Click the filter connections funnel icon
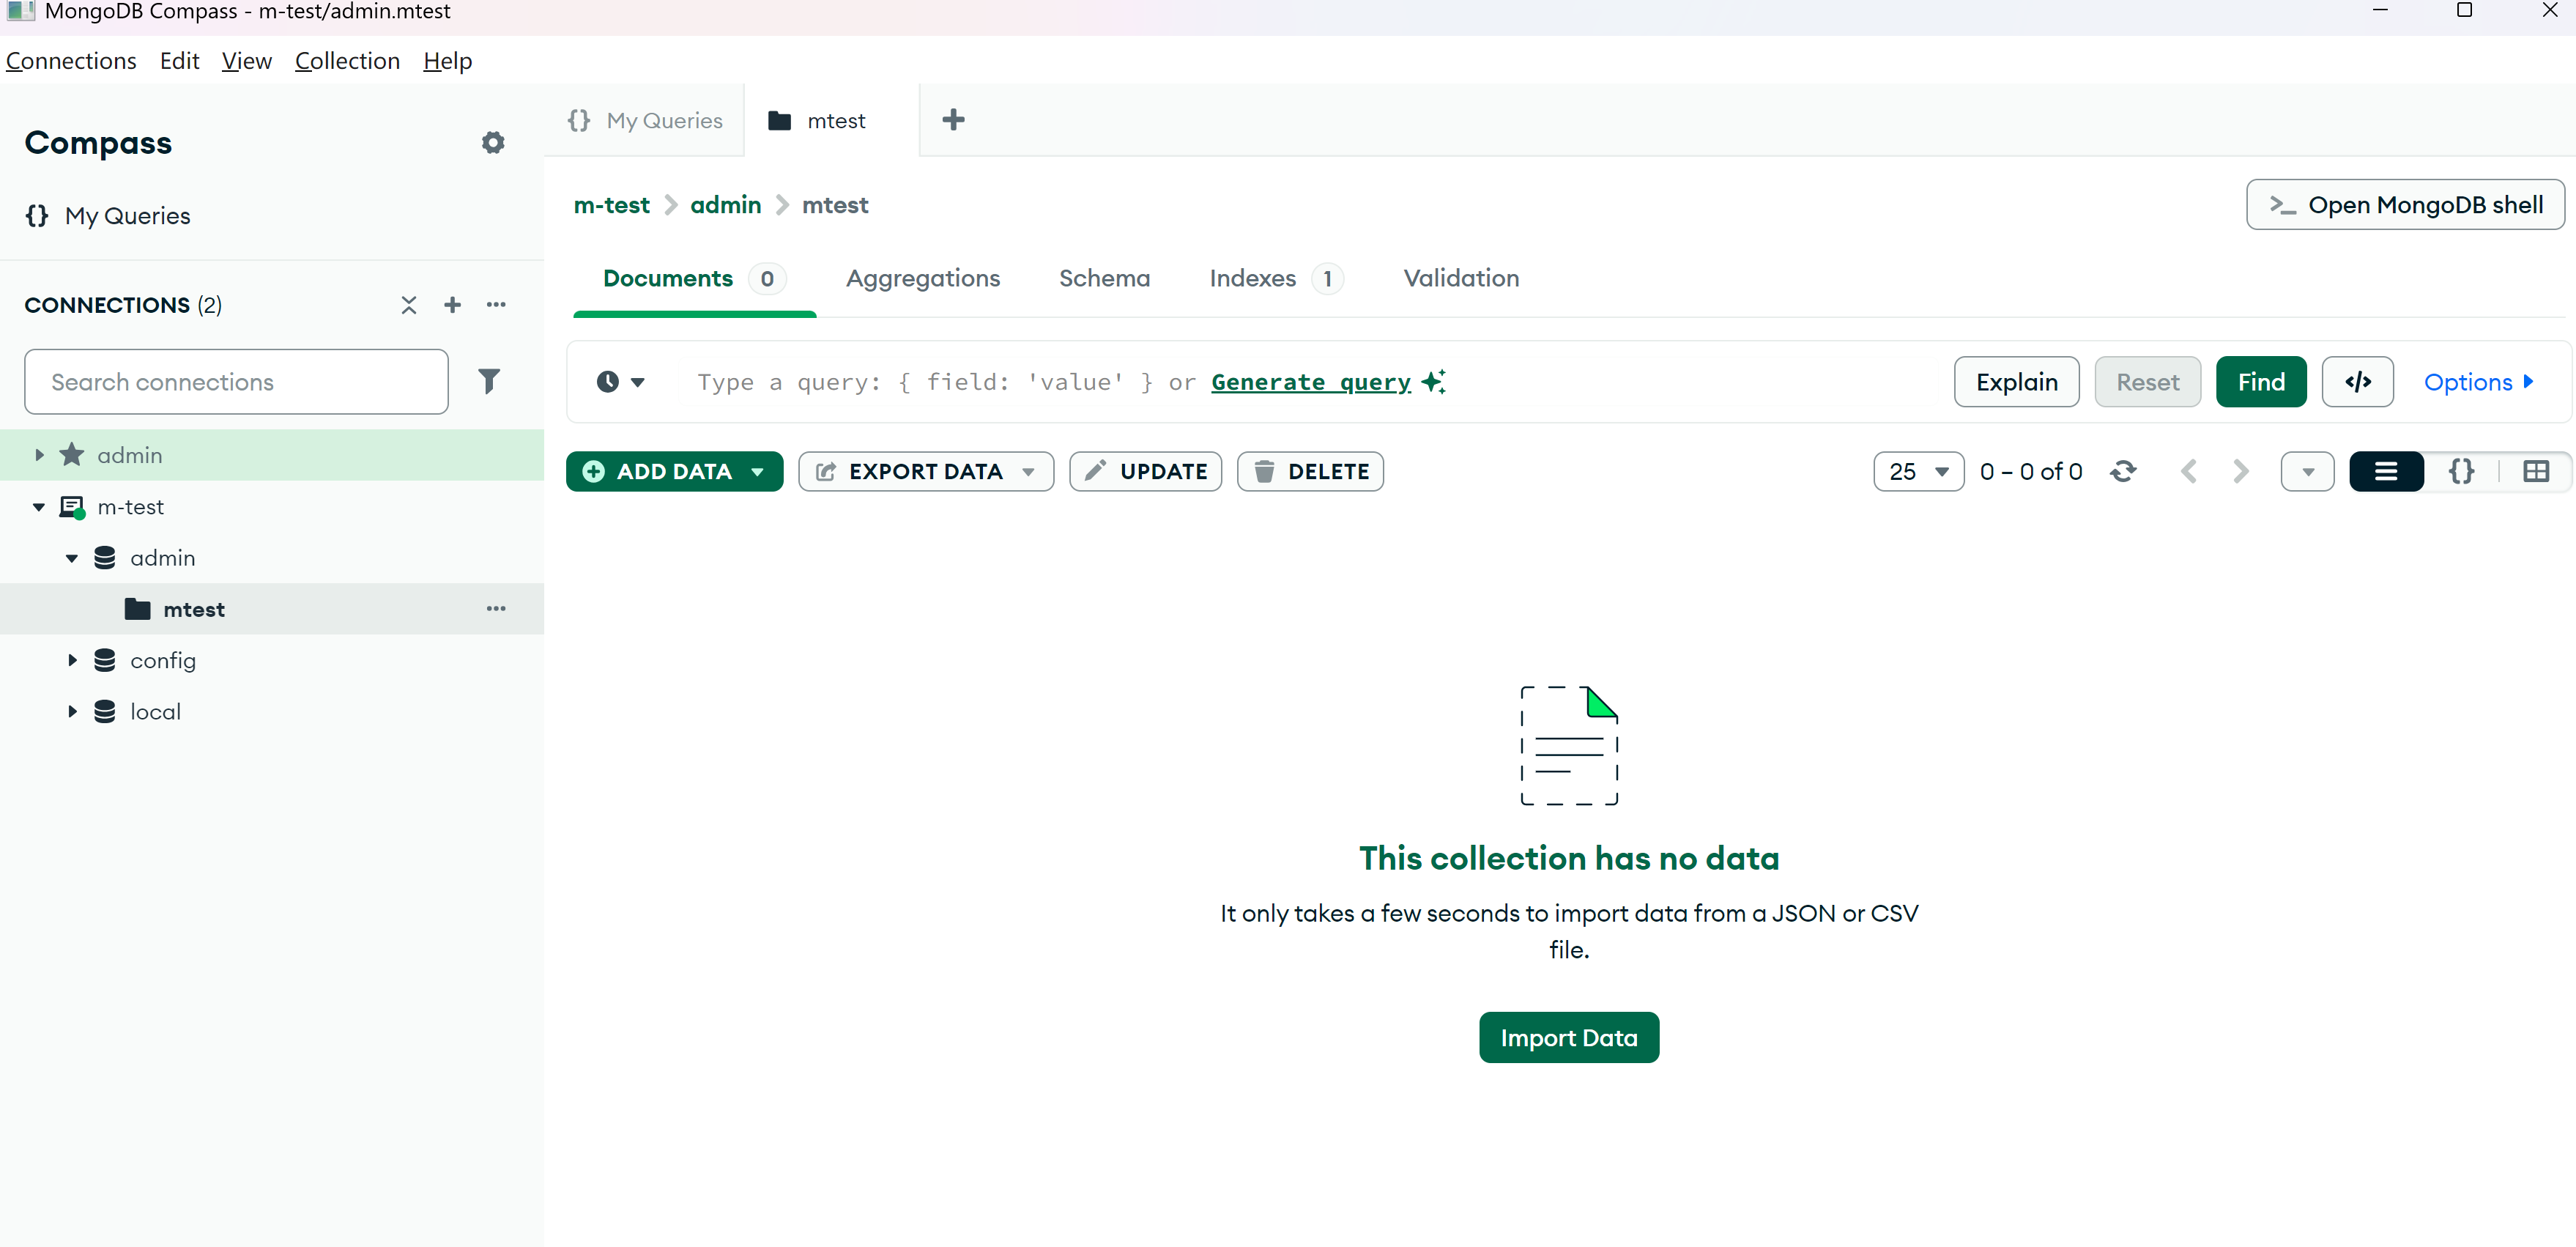This screenshot has height=1247, width=2576. coord(488,381)
